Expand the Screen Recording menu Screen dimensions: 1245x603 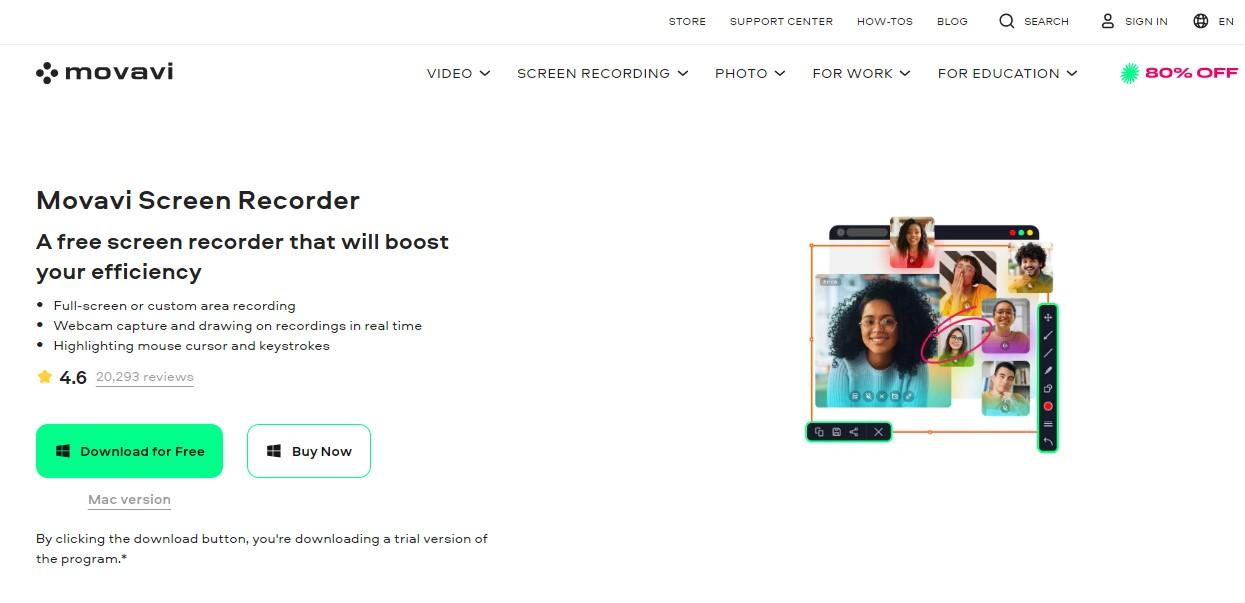pos(603,73)
